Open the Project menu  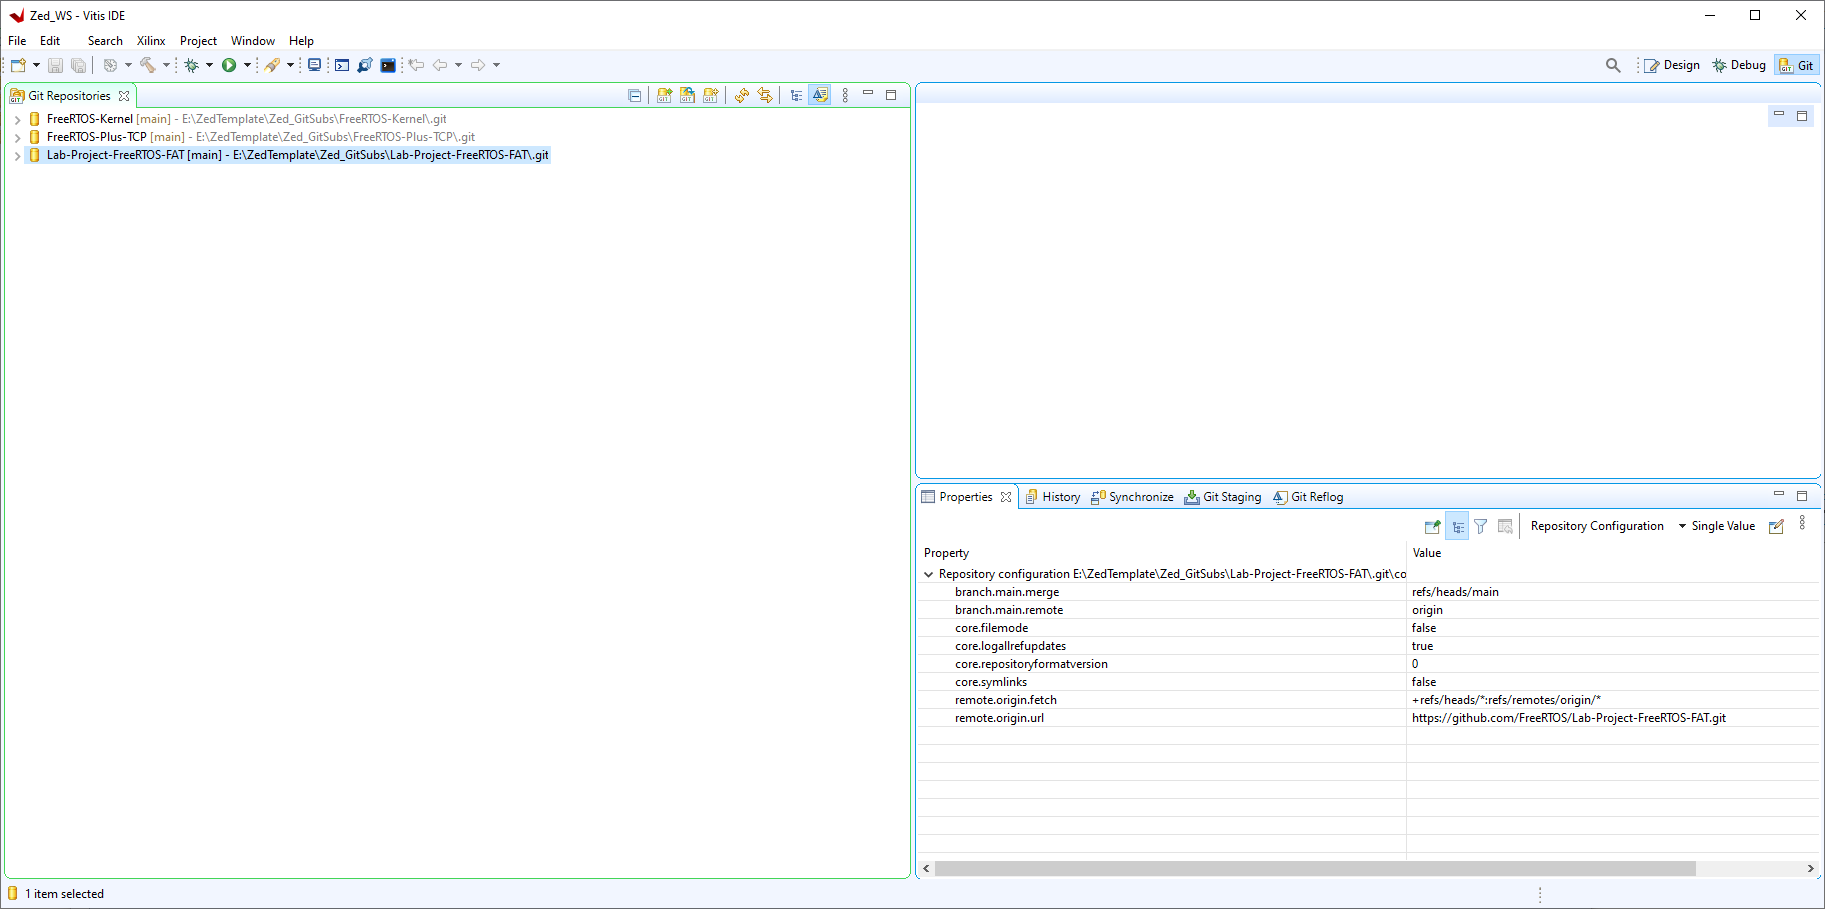(198, 41)
